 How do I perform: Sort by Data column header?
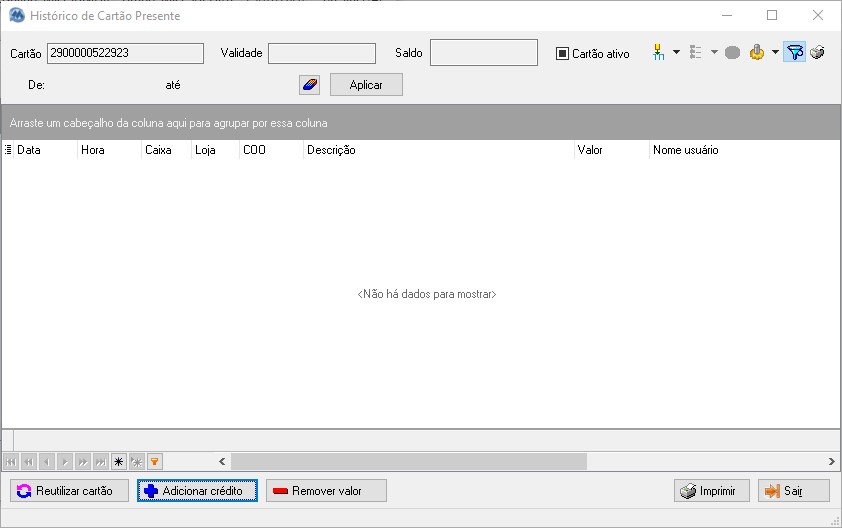[x=45, y=150]
